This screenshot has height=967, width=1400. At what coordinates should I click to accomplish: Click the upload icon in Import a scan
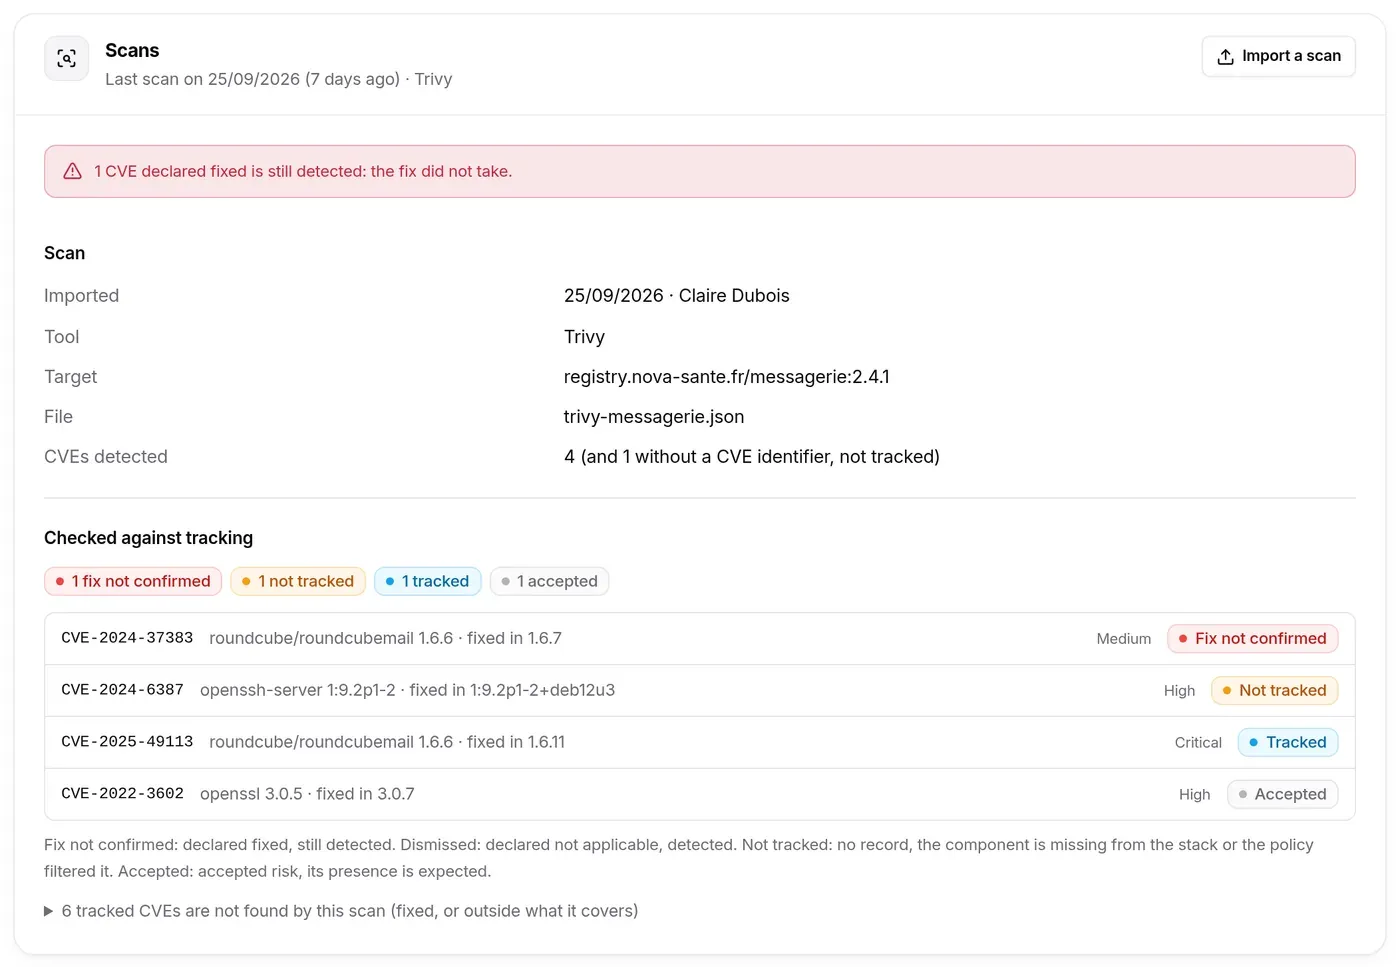tap(1225, 57)
